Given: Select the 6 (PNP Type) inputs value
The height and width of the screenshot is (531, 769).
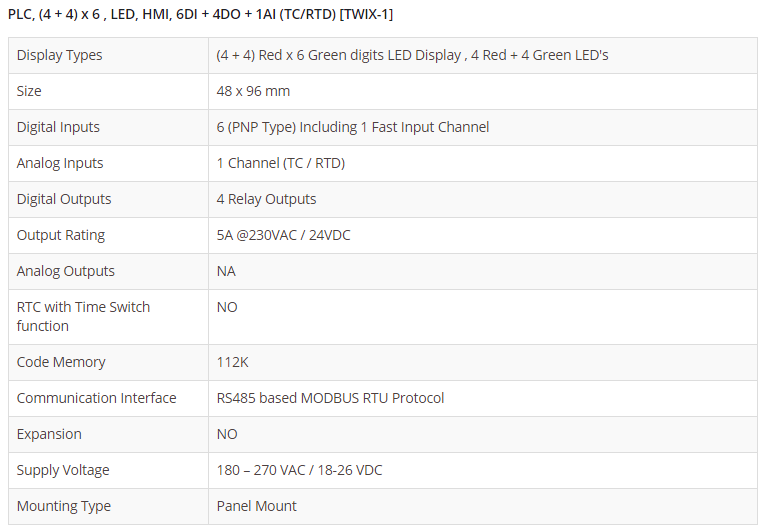Looking at the screenshot, I should pos(352,127).
